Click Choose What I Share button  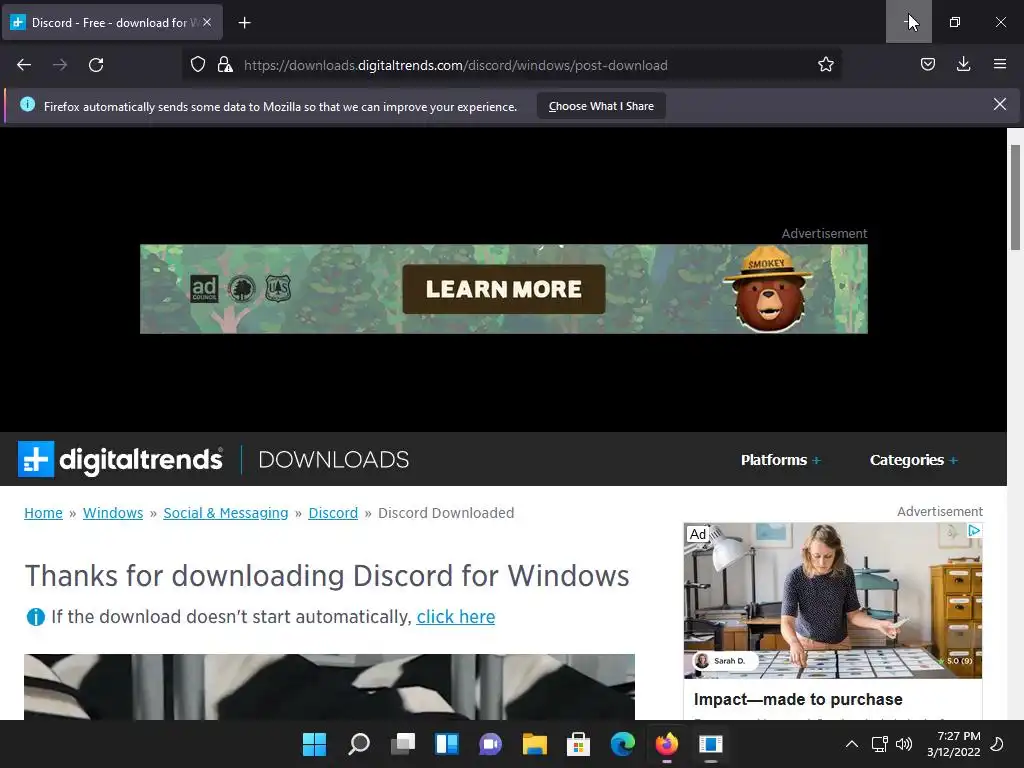pos(601,106)
